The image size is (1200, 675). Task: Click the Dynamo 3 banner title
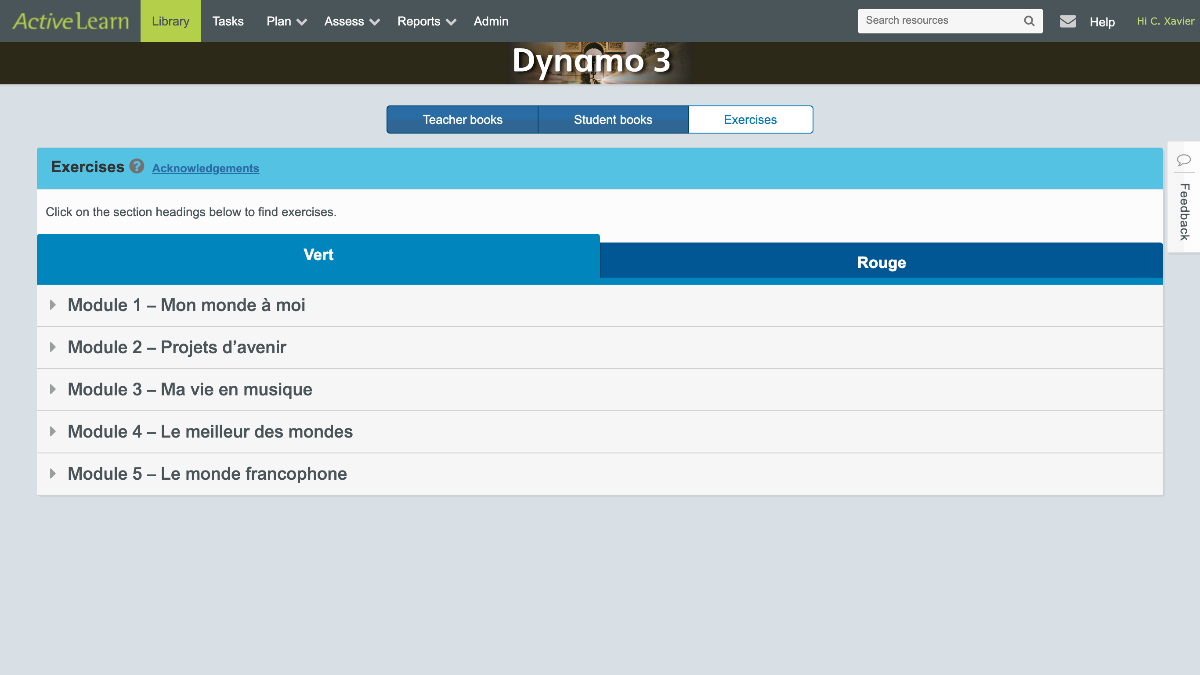click(591, 61)
